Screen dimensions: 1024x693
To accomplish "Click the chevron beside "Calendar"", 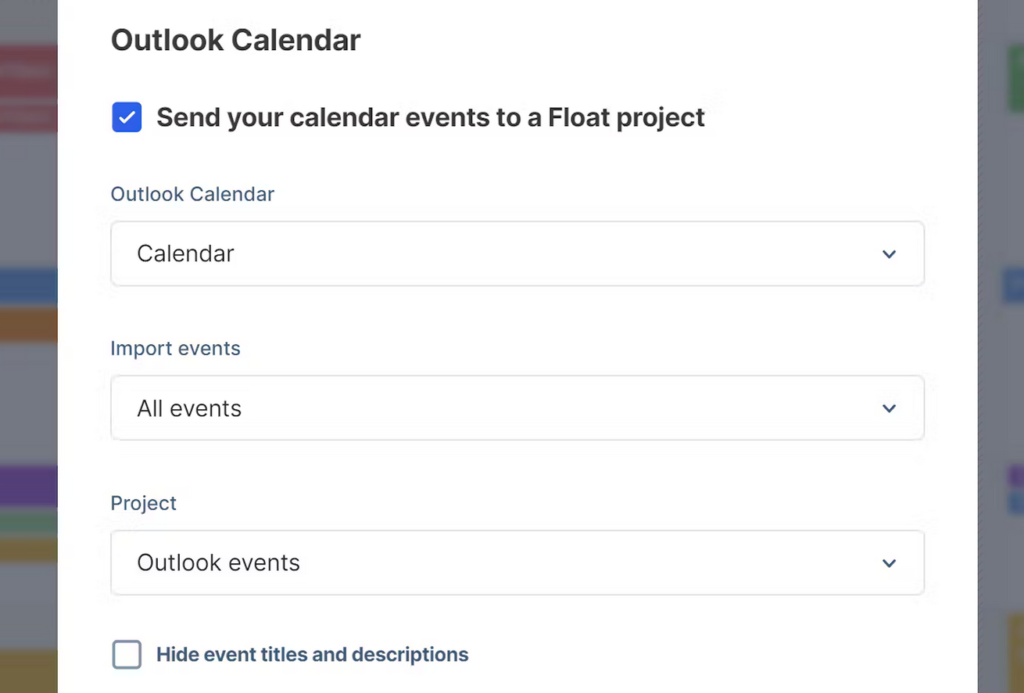I will click(888, 253).
